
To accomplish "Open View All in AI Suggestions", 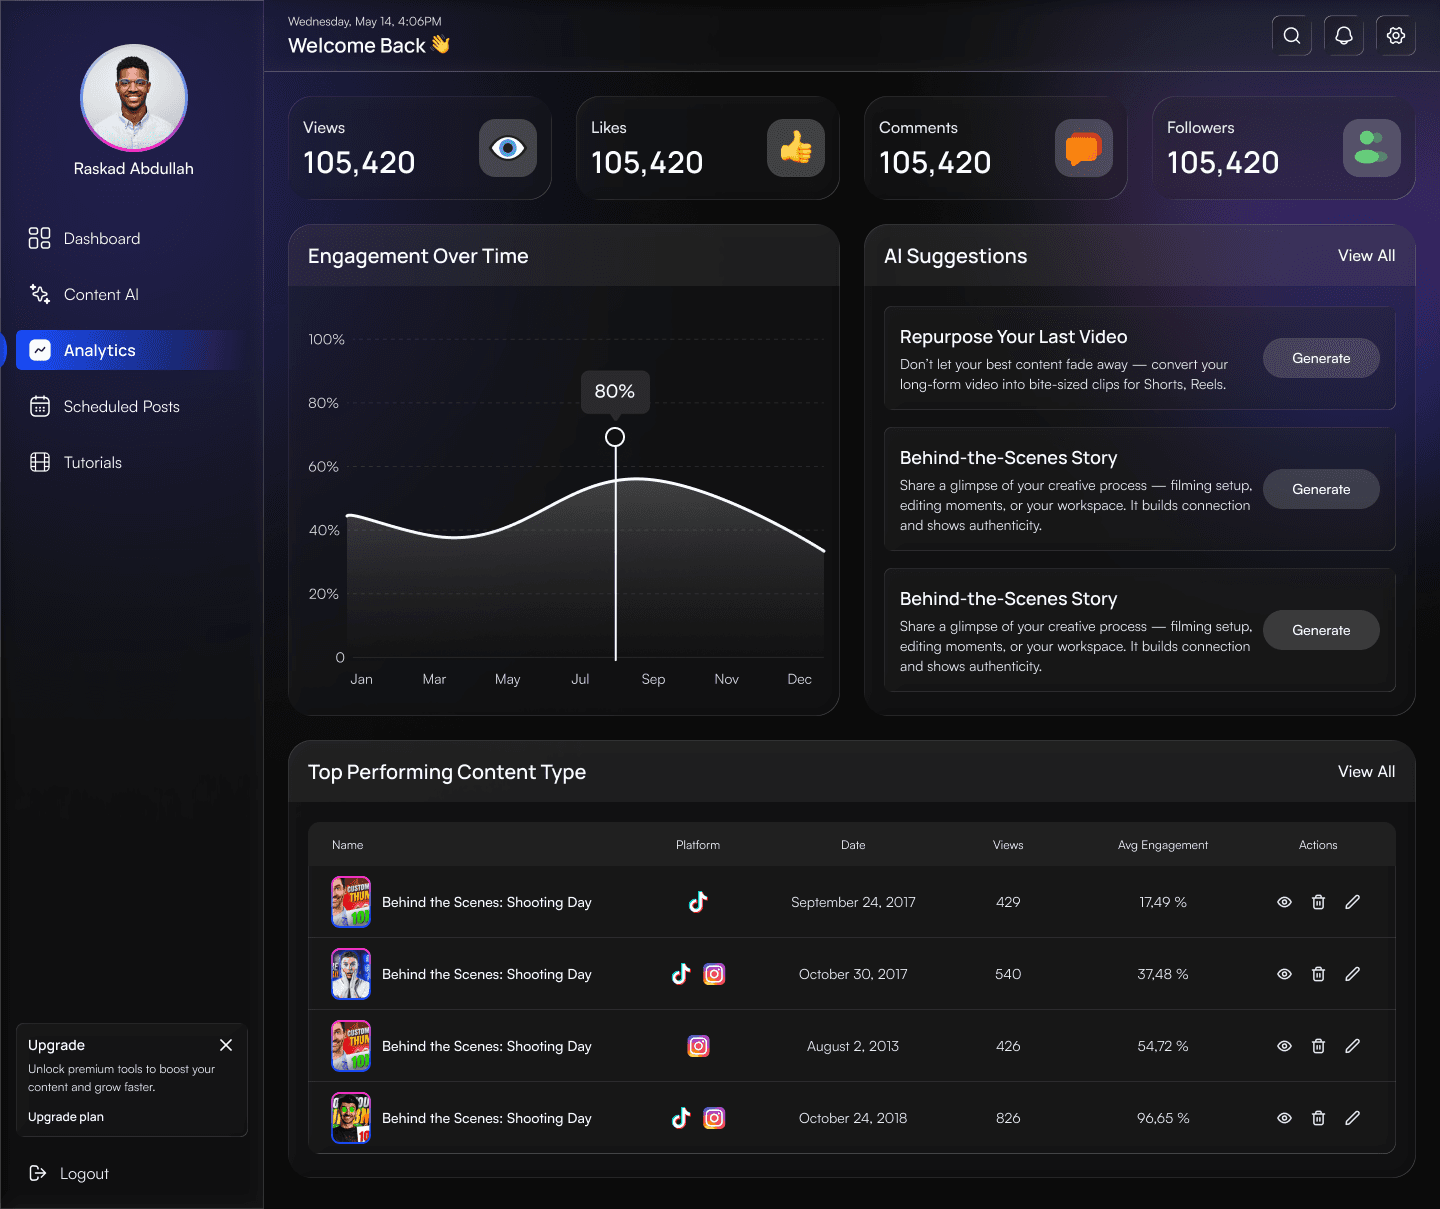I will (1366, 256).
